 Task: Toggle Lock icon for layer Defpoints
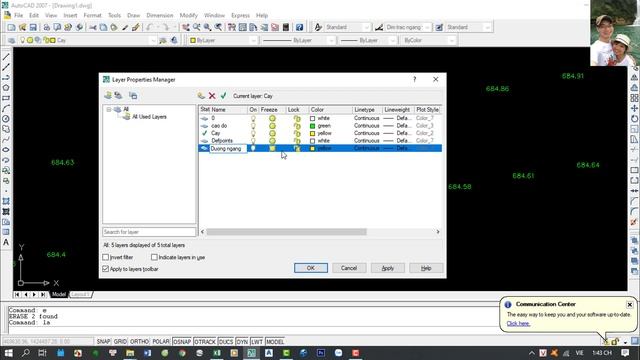point(297,141)
